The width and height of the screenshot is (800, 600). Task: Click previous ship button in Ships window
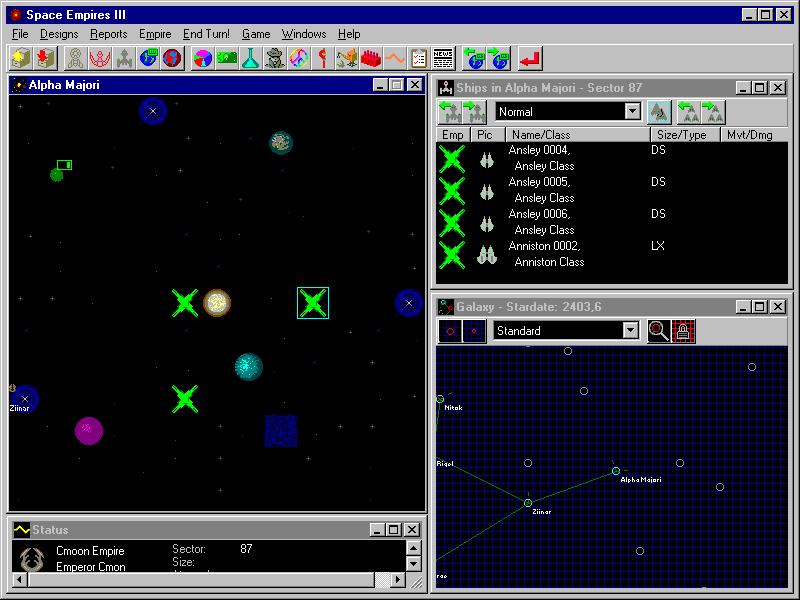pyautogui.click(x=450, y=112)
